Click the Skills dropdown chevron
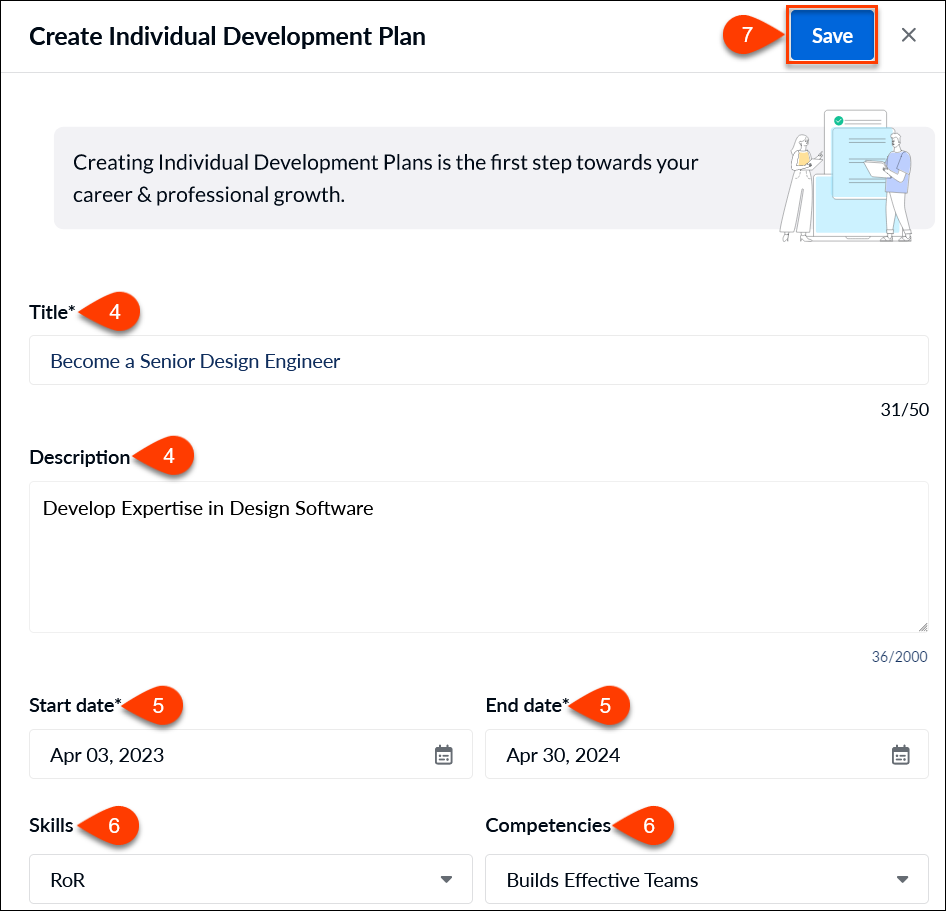 coord(446,879)
